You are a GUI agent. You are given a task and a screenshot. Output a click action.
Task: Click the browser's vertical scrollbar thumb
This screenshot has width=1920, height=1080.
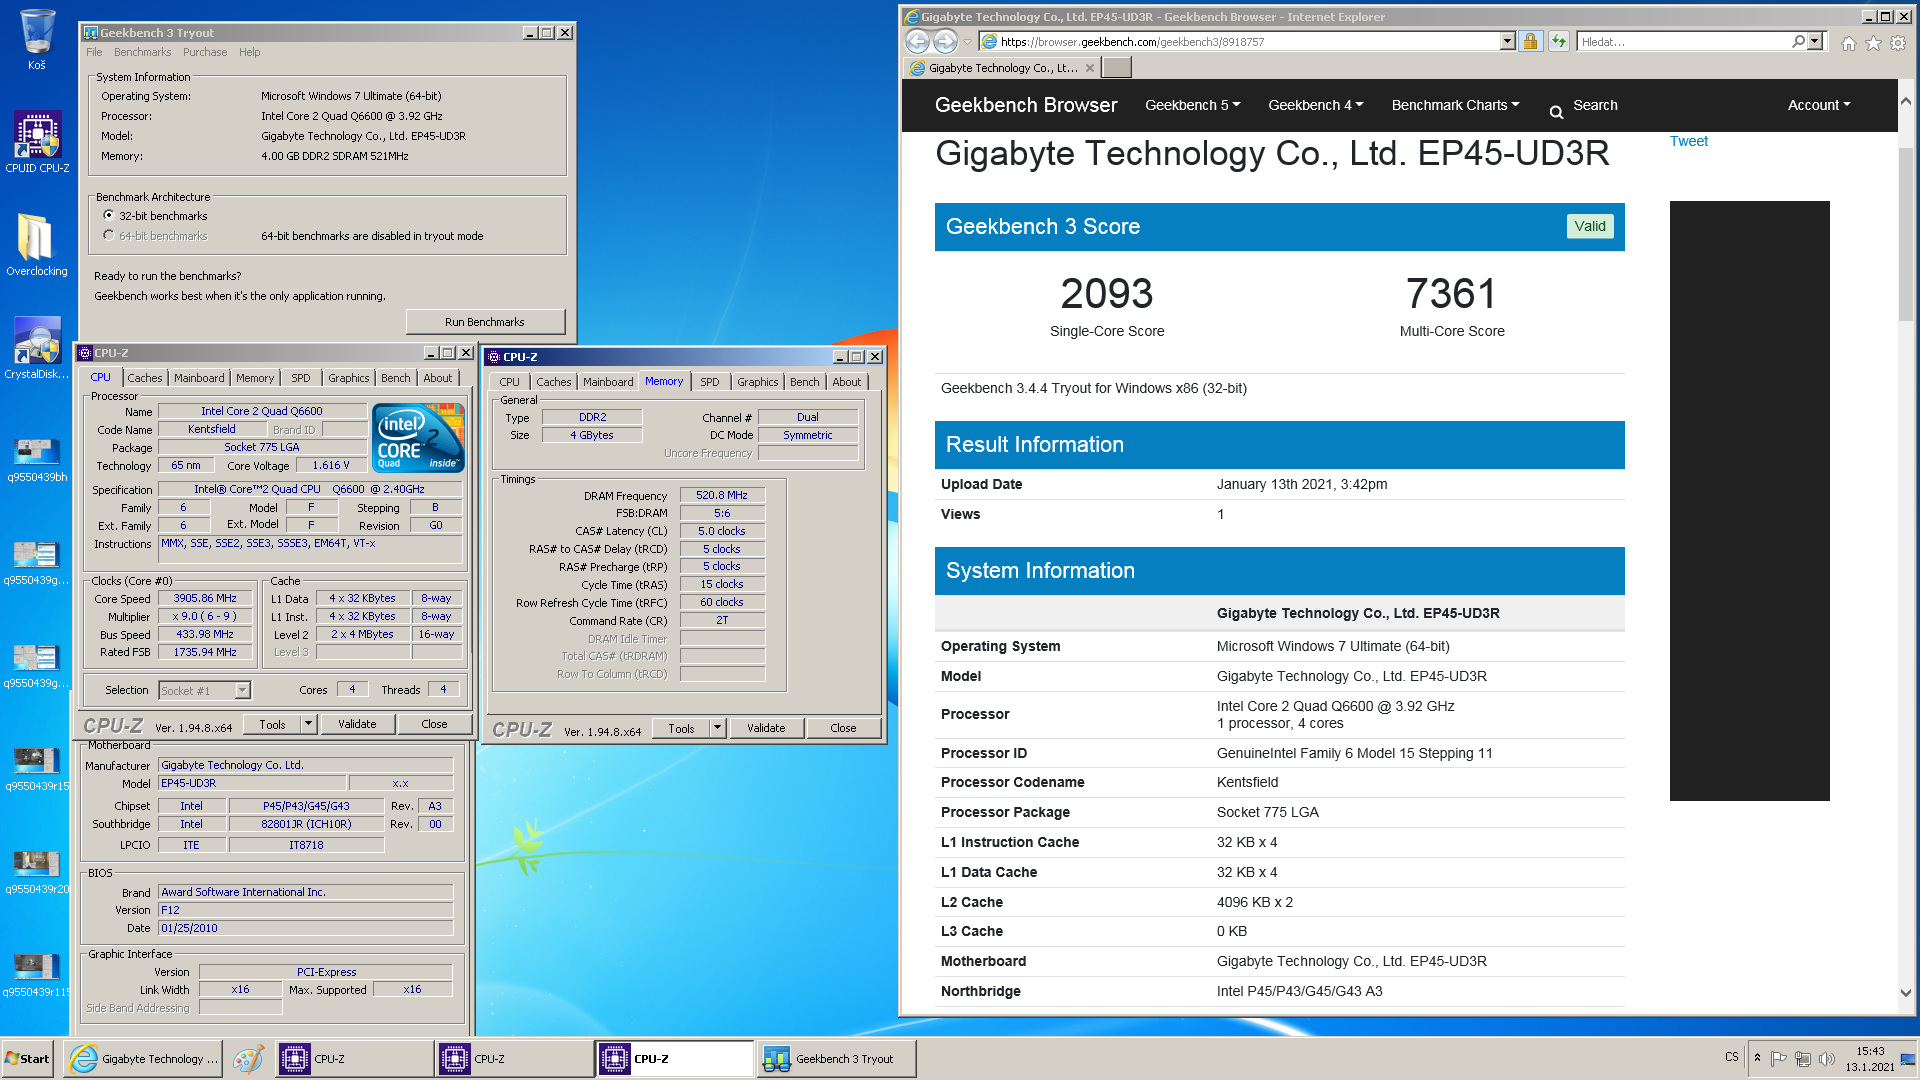(1906, 235)
